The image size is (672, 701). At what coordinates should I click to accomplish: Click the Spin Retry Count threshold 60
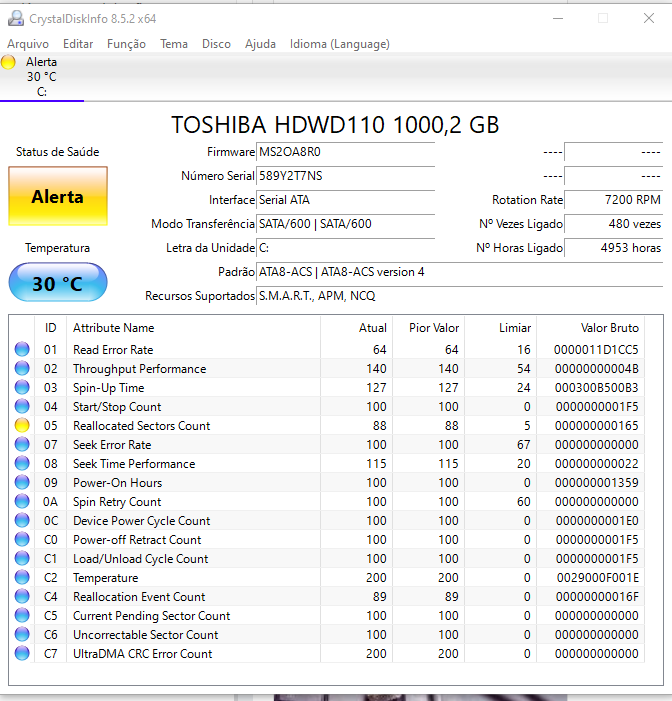pos(524,502)
